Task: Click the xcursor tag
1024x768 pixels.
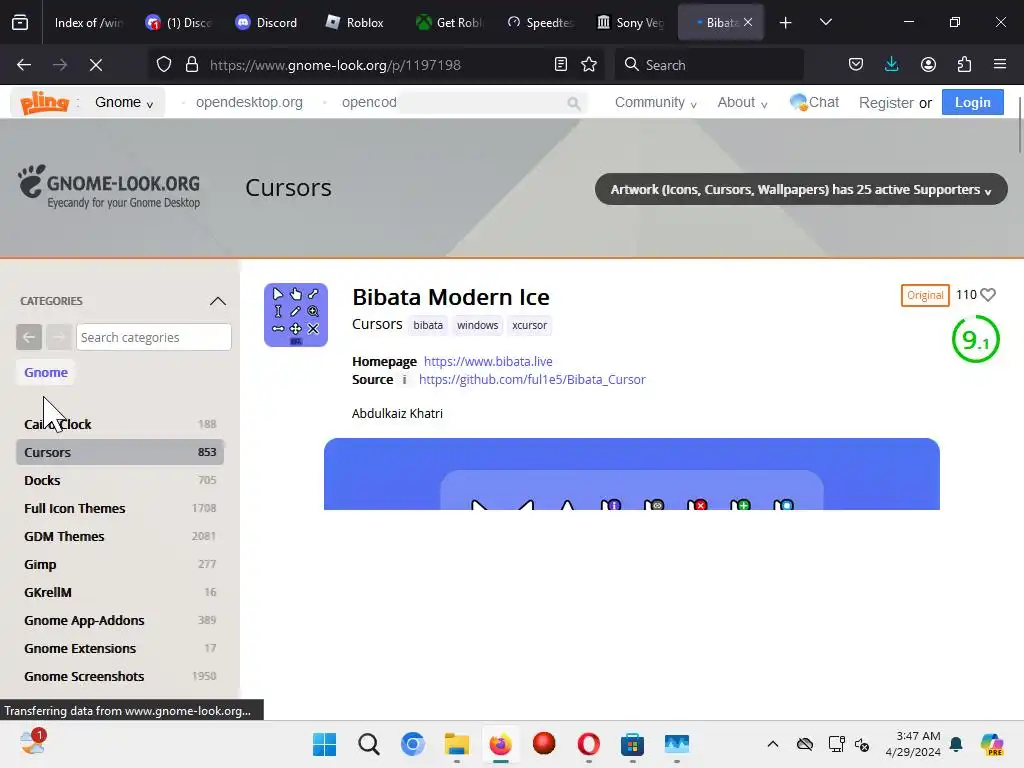Action: (529, 325)
